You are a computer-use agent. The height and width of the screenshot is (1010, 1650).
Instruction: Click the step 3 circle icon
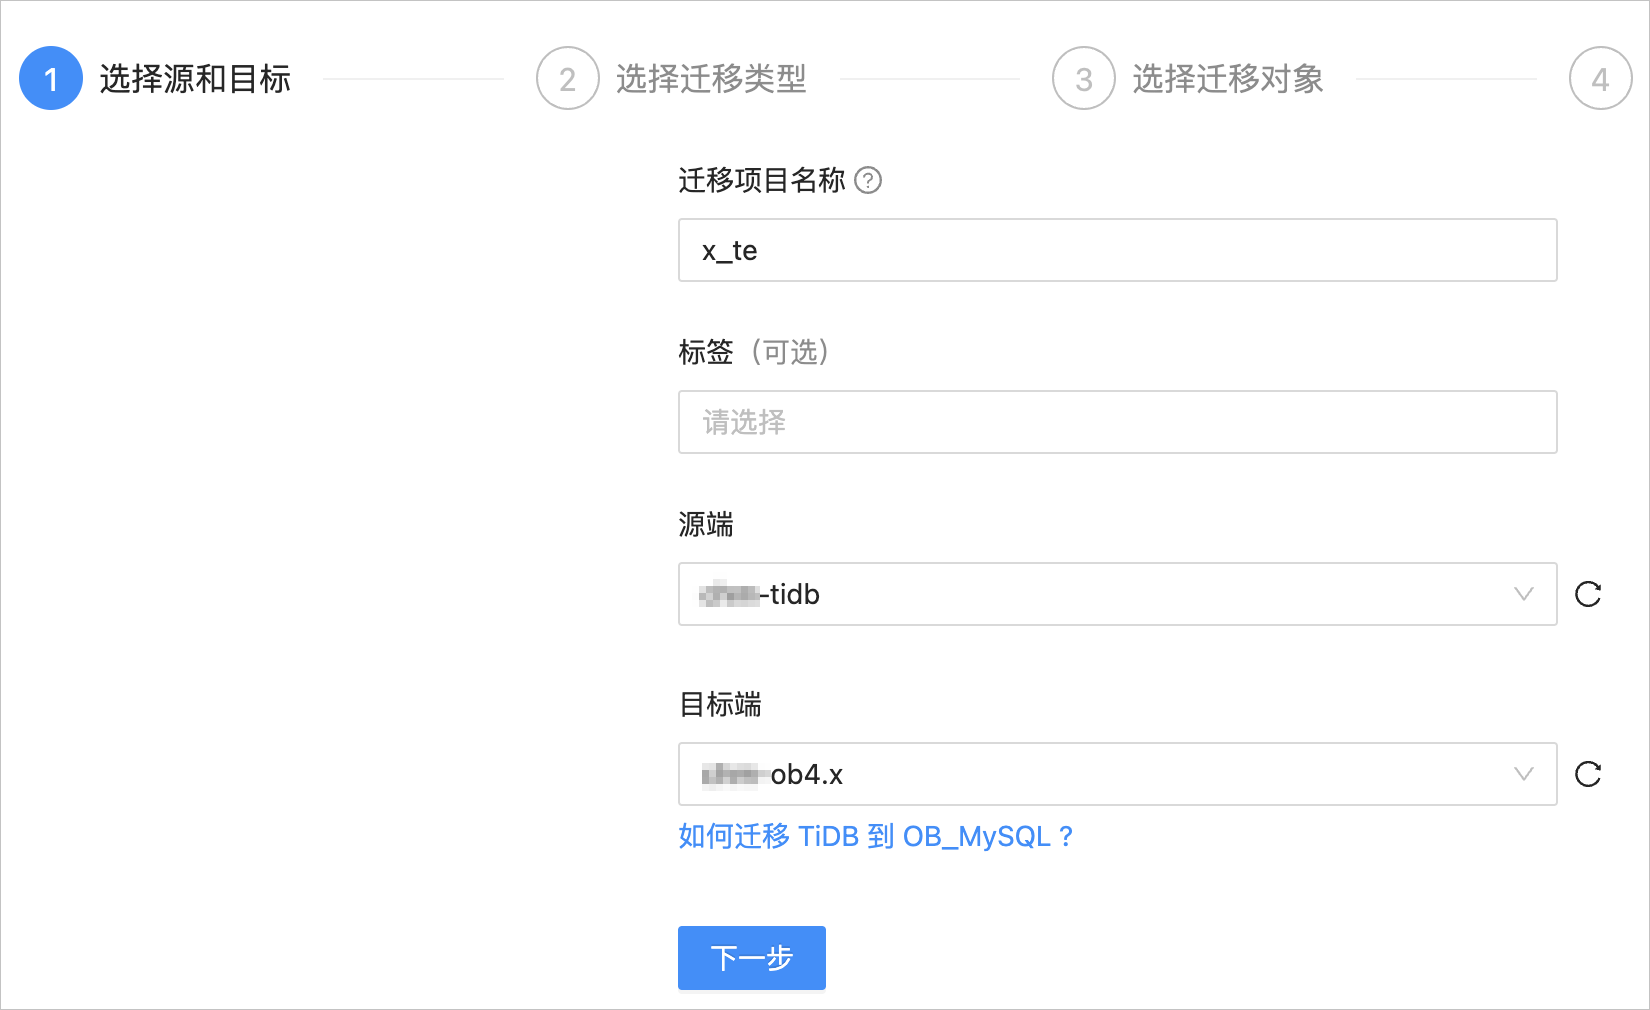point(1084,79)
